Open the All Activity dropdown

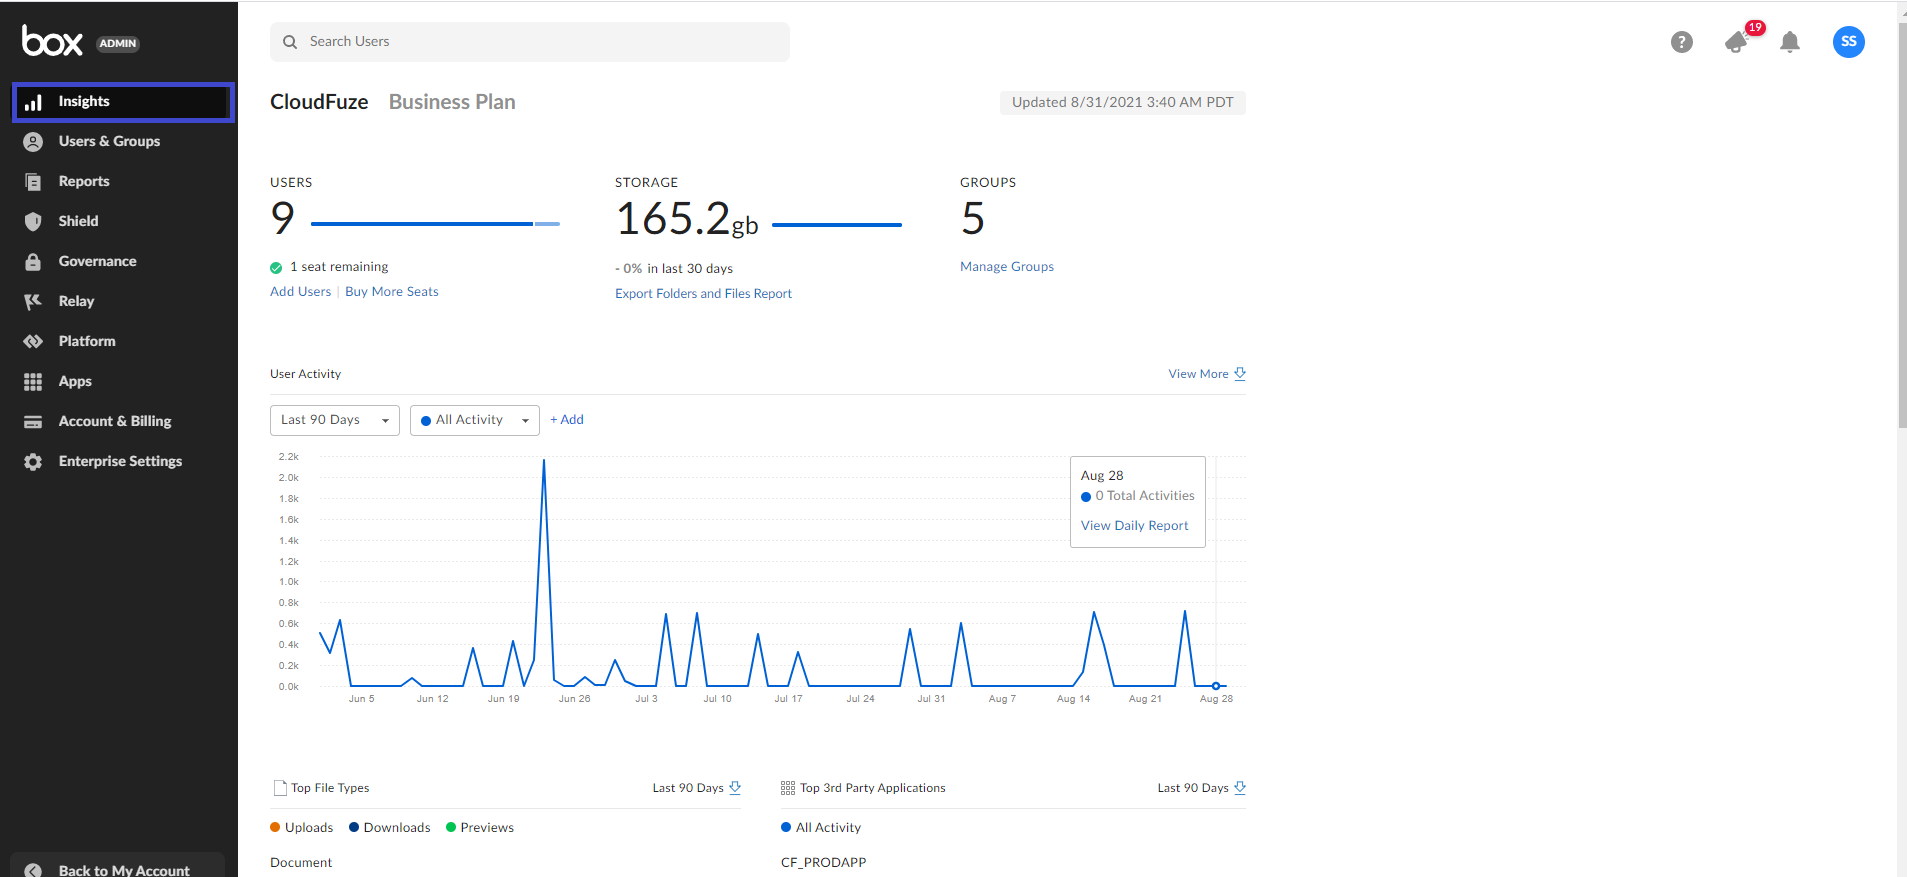(x=475, y=420)
